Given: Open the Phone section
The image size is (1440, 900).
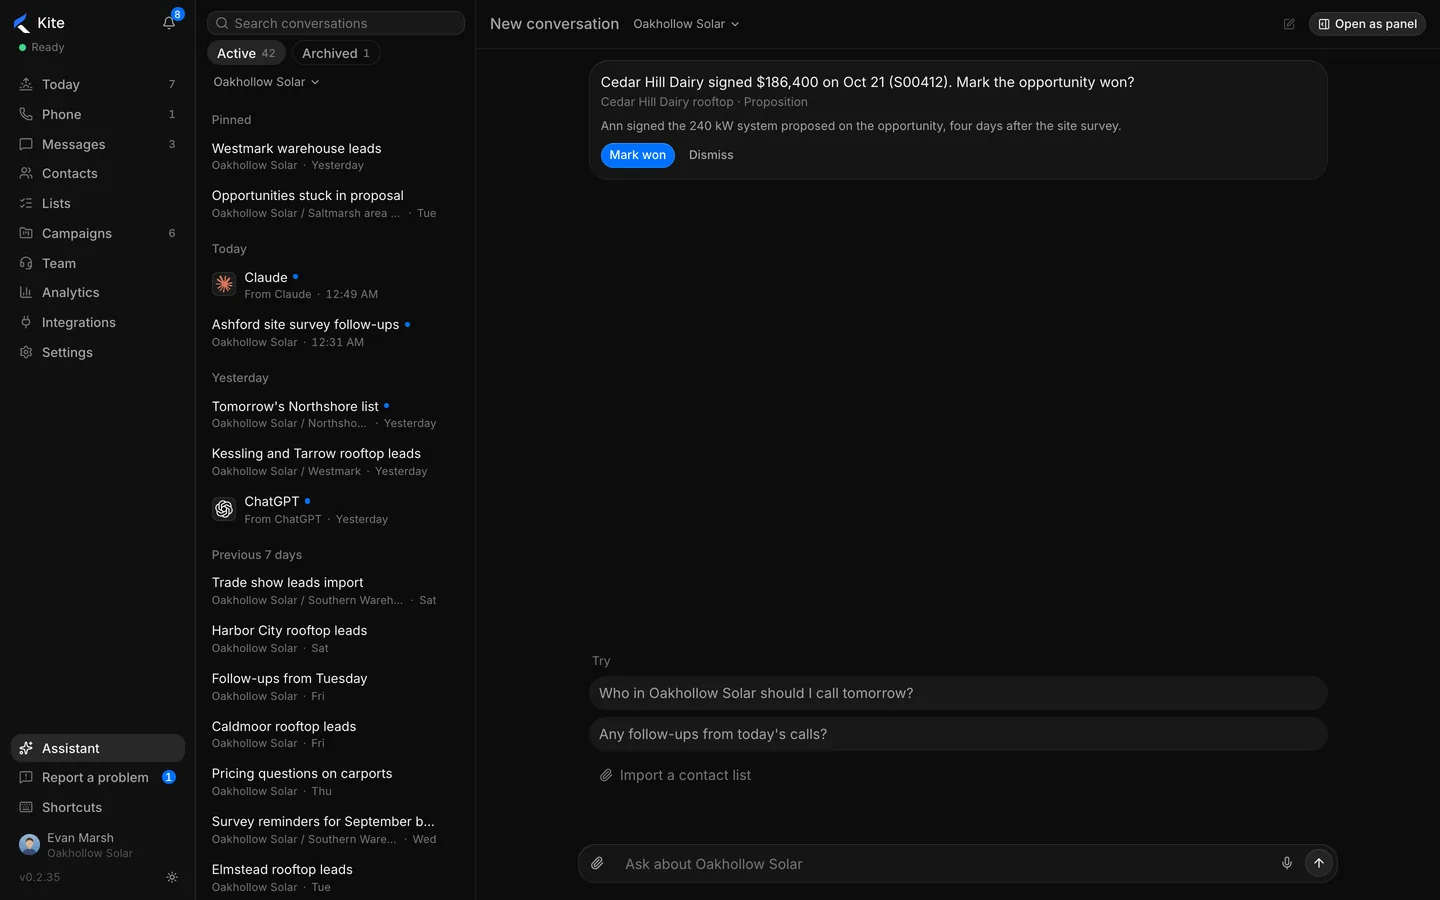Looking at the screenshot, I should pyautogui.click(x=97, y=115).
